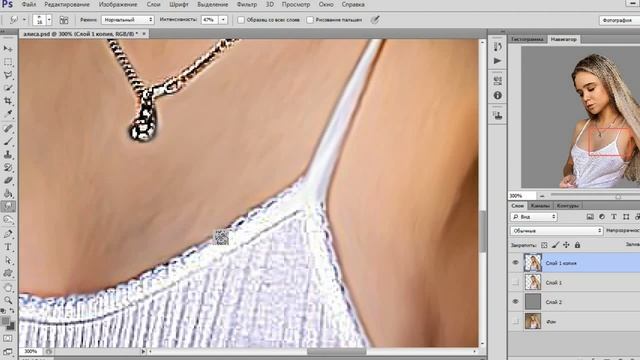This screenshot has height=360, width=640.
Task: Filter layers by shape type icon
Action: click(626, 217)
